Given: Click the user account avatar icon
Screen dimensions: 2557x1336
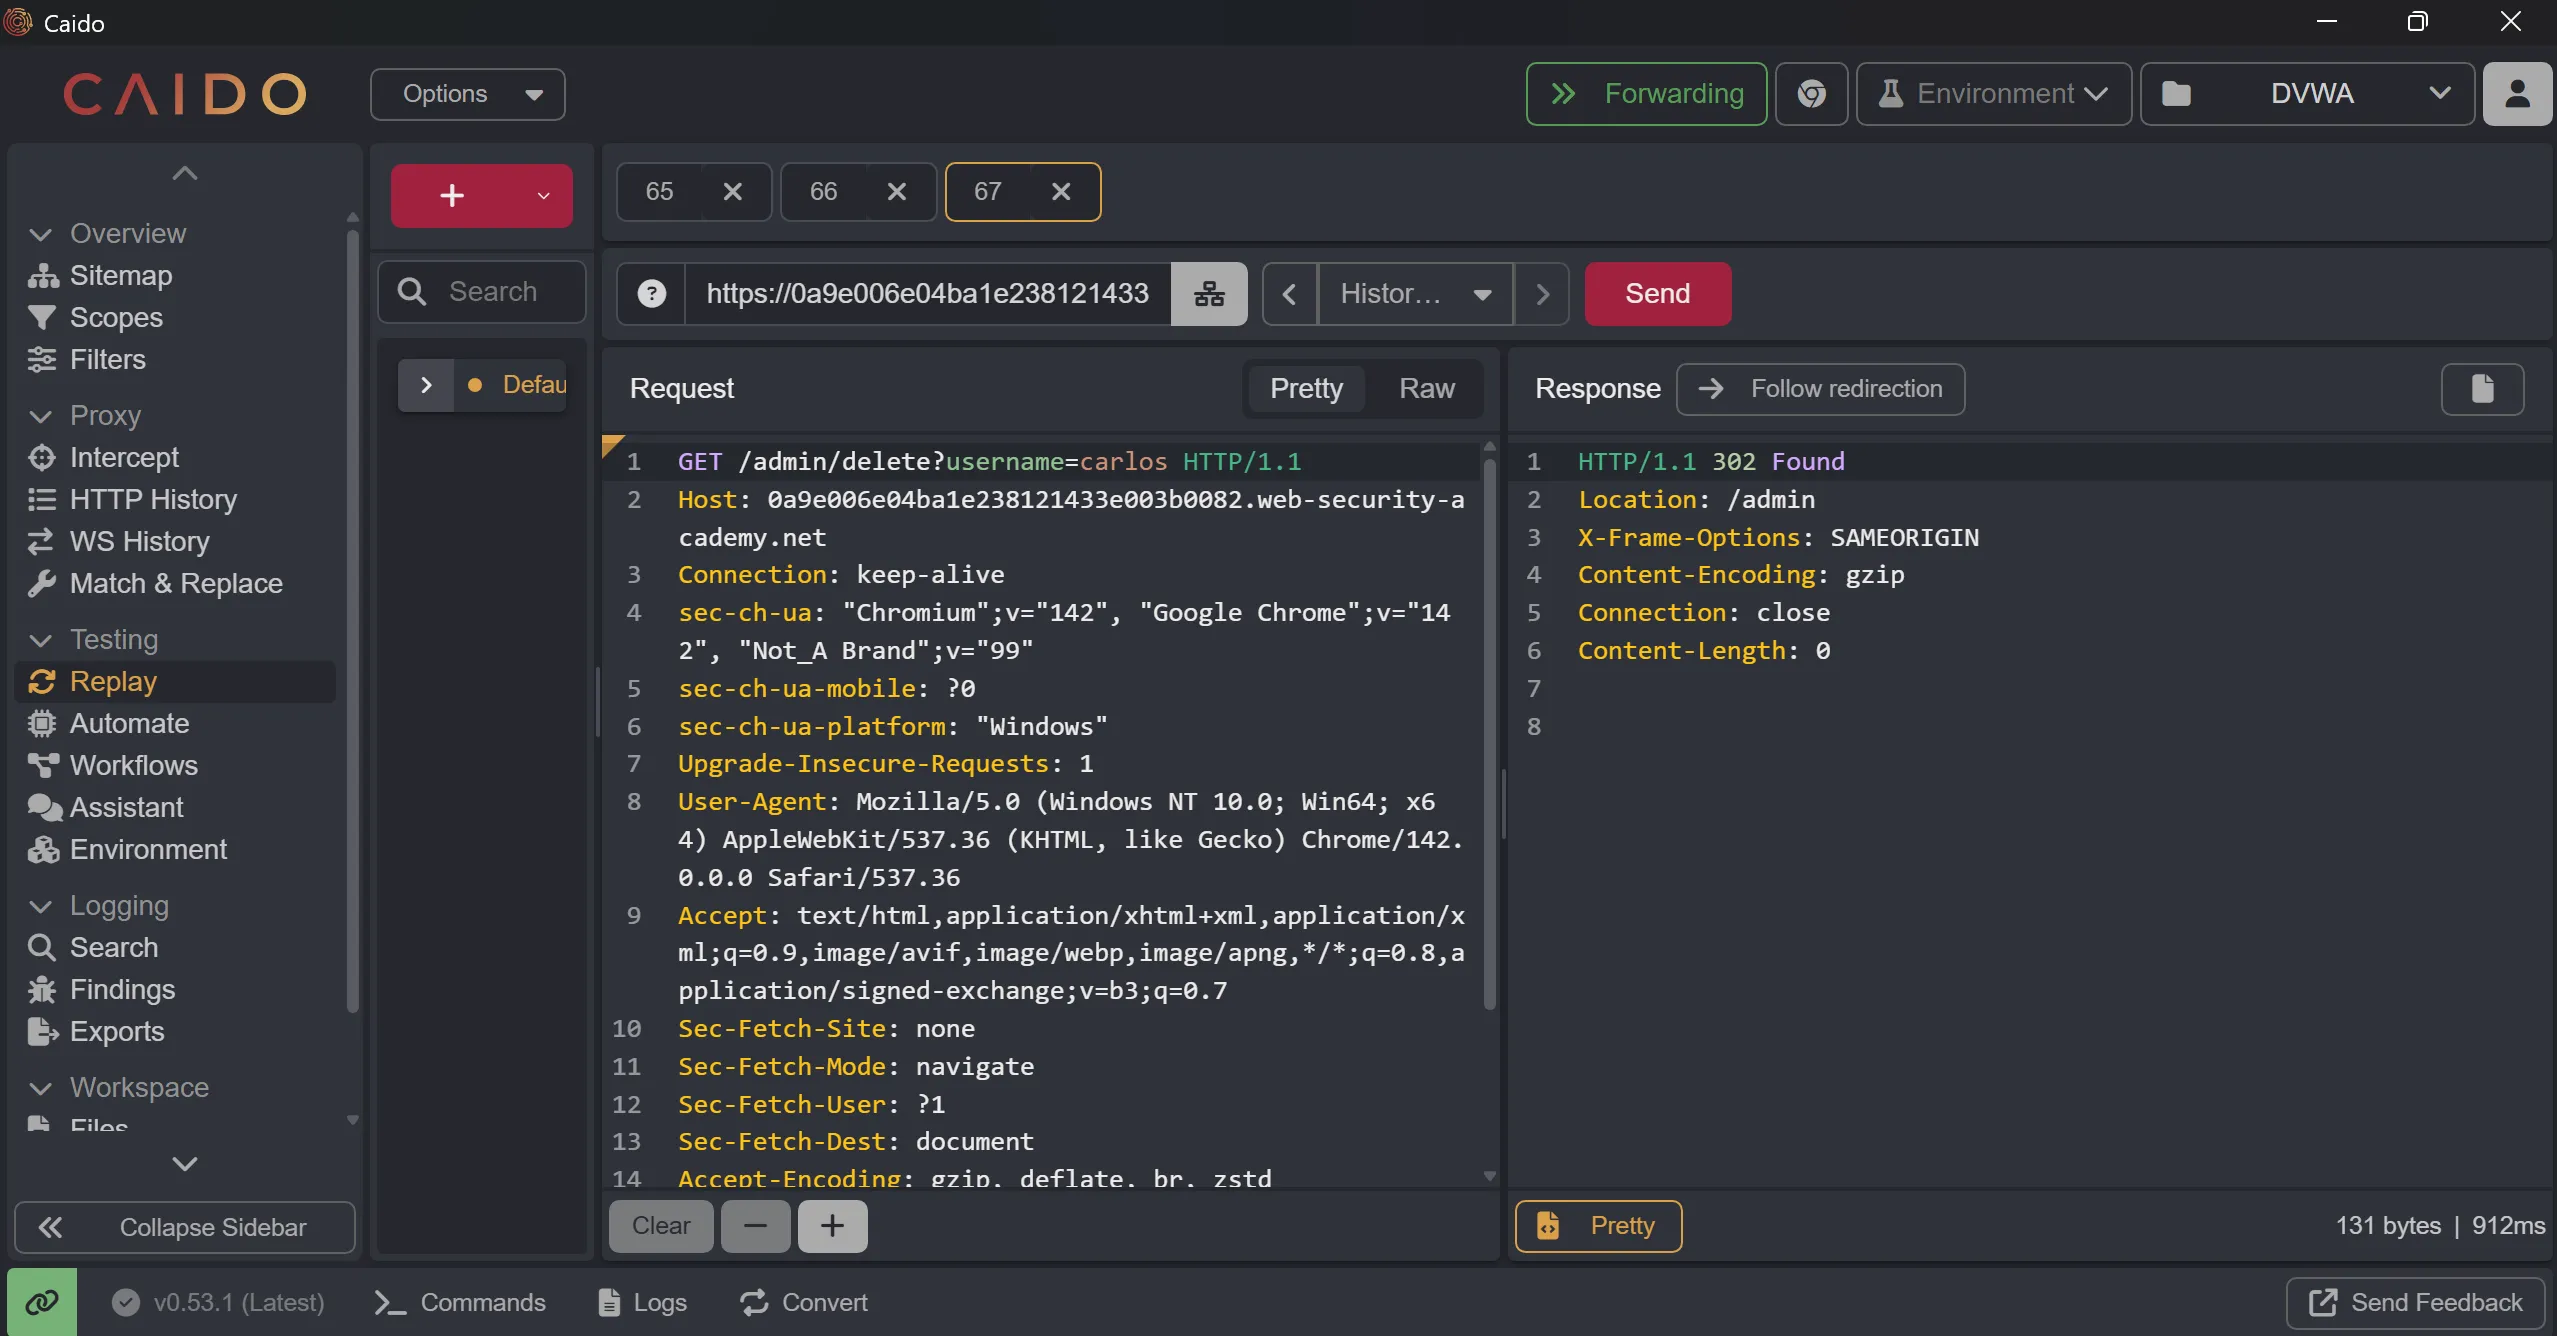Looking at the screenshot, I should point(2516,94).
